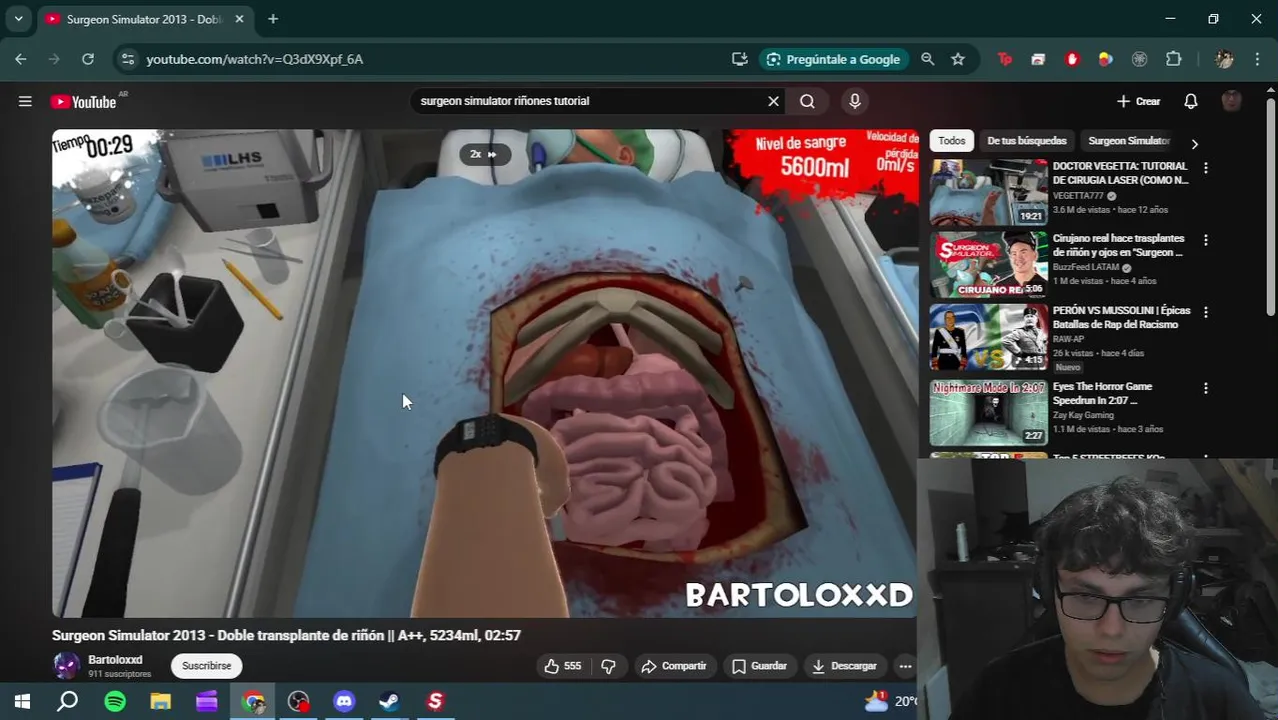Viewport: 1278px width, 720px height.
Task: Open Bartoloxxd channel avatar
Action: tap(66, 666)
